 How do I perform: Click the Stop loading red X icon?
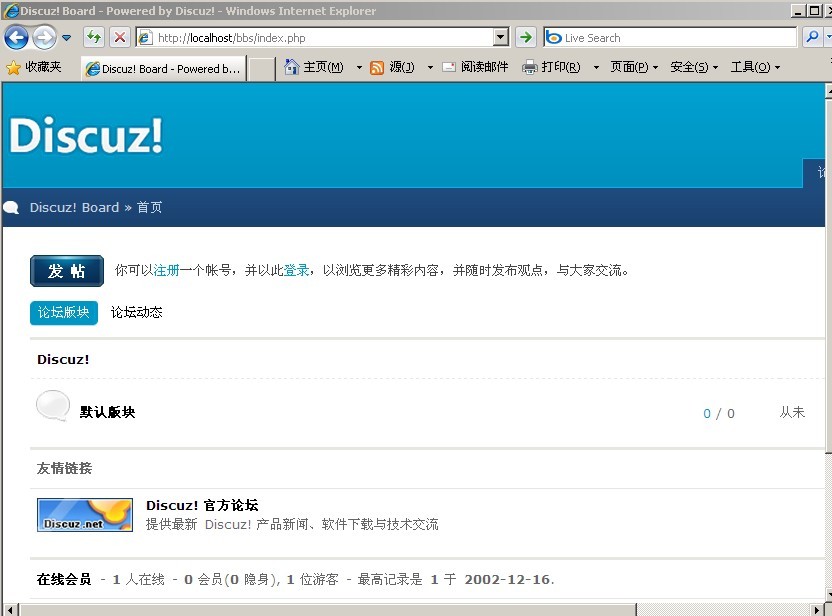coord(120,37)
